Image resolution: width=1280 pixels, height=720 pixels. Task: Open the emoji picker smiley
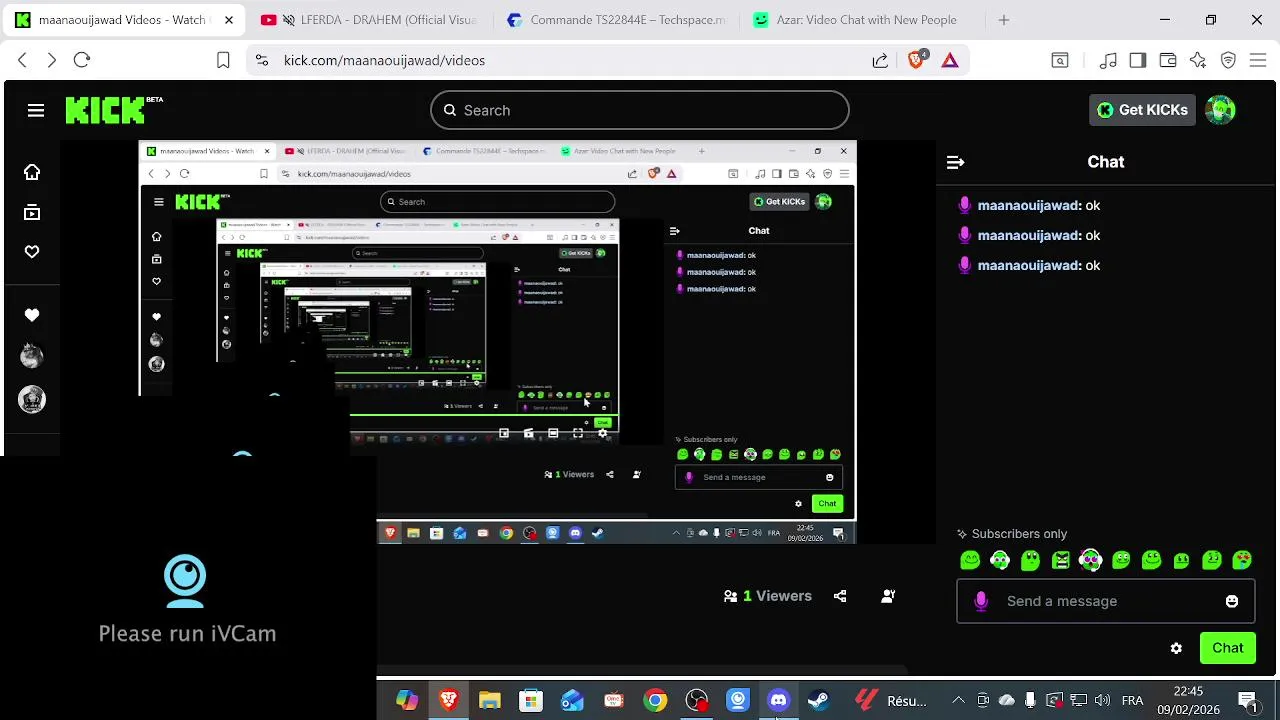point(1232,601)
